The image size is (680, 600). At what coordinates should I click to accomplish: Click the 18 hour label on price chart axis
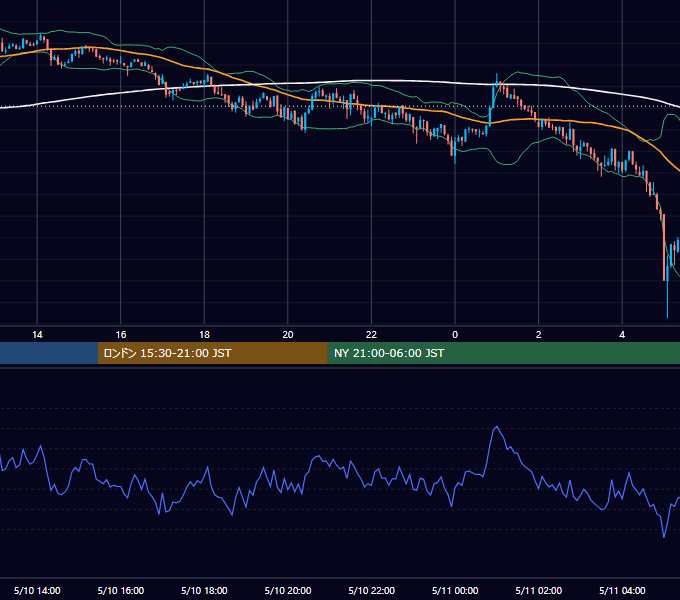(204, 335)
